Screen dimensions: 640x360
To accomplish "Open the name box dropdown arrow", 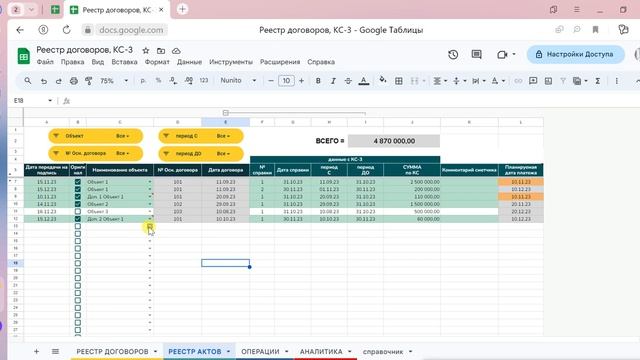I will click(50, 100).
